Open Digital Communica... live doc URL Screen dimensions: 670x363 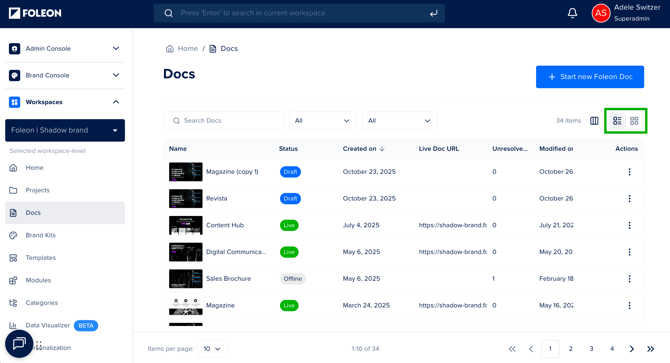(x=453, y=252)
